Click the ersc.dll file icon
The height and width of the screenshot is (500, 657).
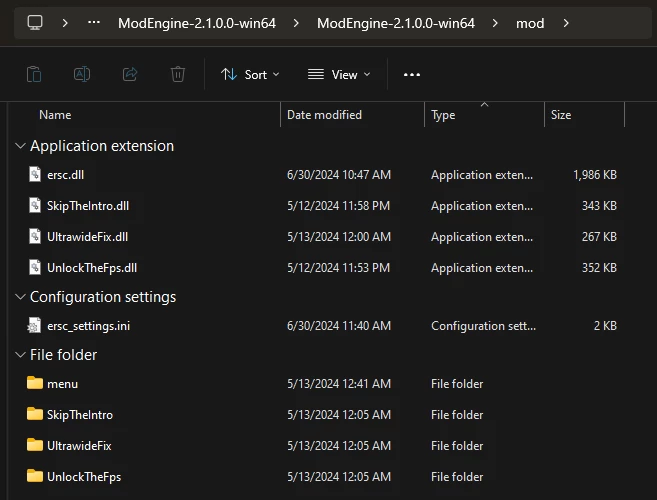pyautogui.click(x=35, y=174)
